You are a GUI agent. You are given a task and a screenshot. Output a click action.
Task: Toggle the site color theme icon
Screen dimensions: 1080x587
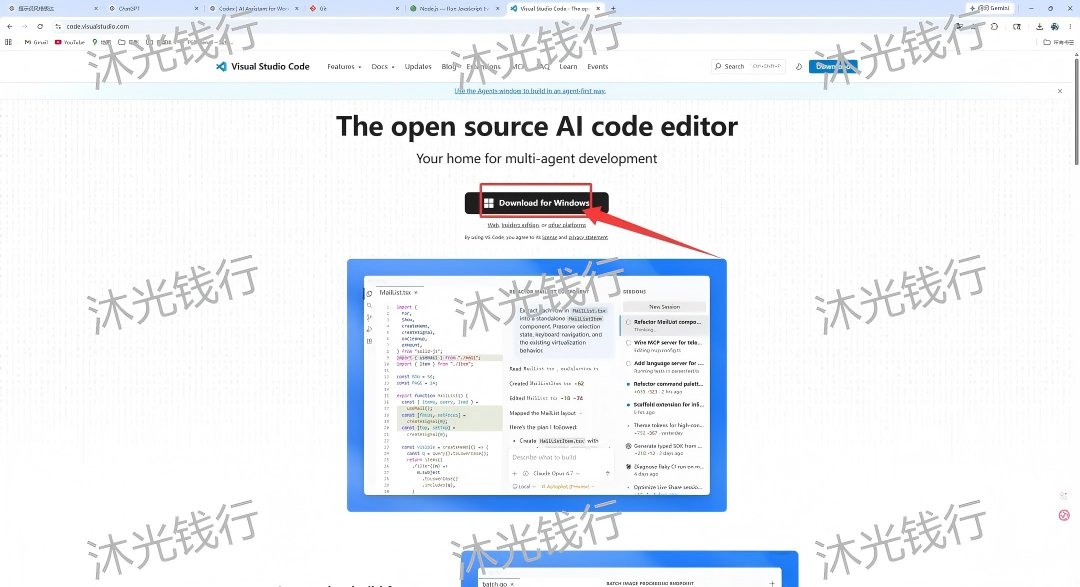(799, 67)
